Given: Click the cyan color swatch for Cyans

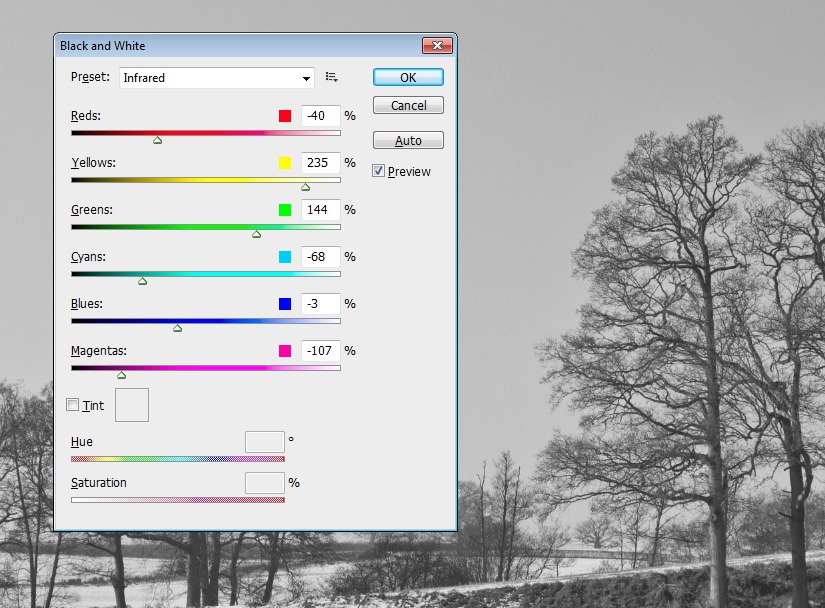Looking at the screenshot, I should [x=285, y=257].
